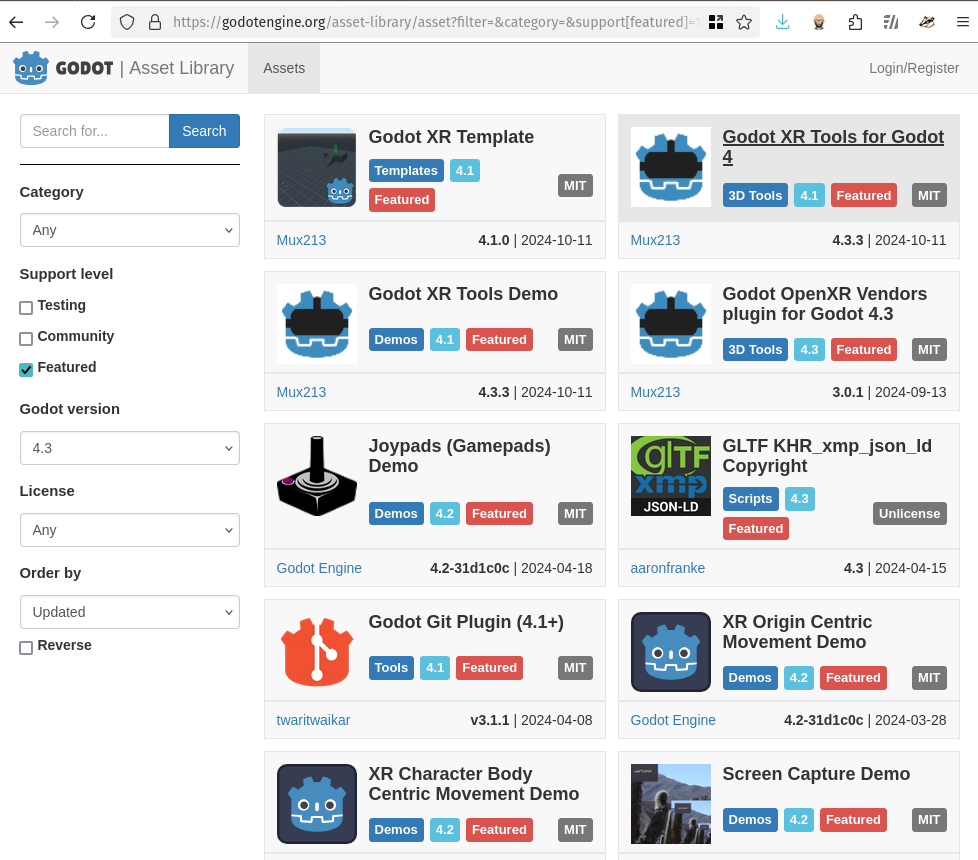Screen dimensions: 978x860
Task: Toggle the Reverse order checkbox
Action: click(x=26, y=648)
